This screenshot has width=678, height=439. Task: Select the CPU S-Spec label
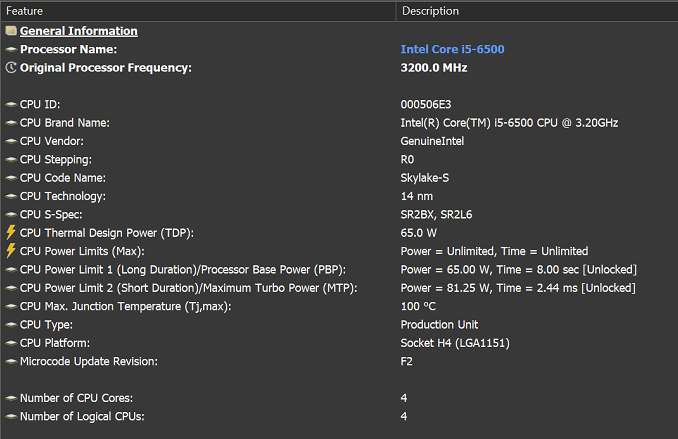[x=51, y=215]
